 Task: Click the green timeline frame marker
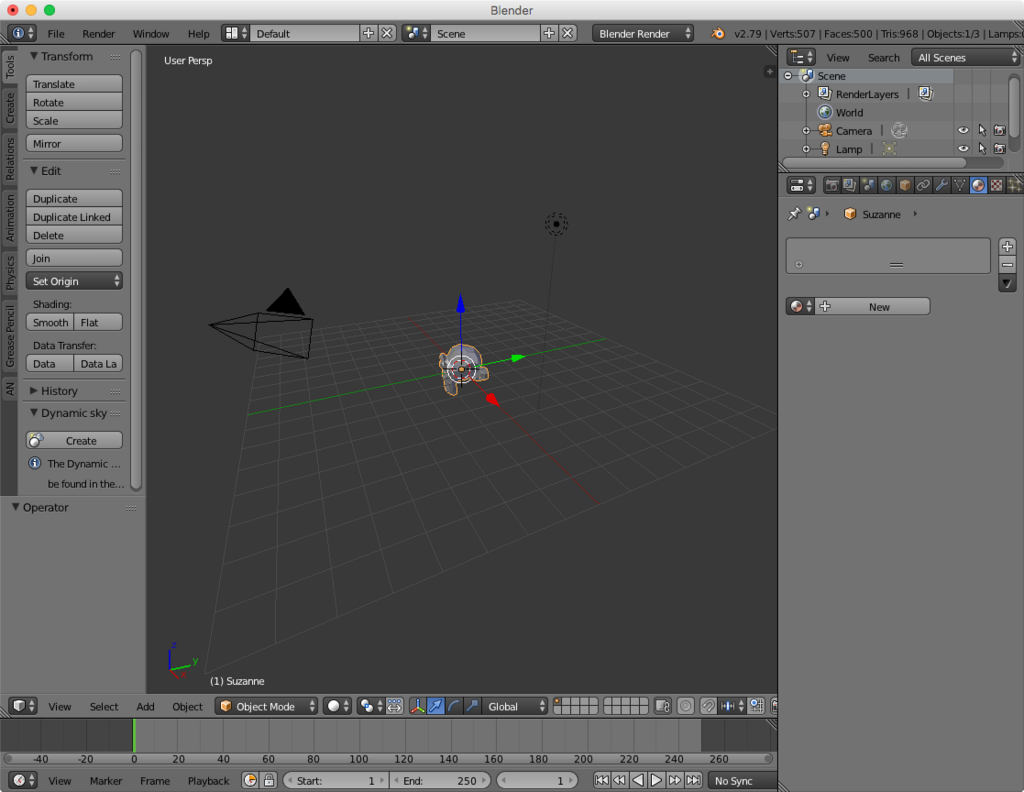click(134, 735)
